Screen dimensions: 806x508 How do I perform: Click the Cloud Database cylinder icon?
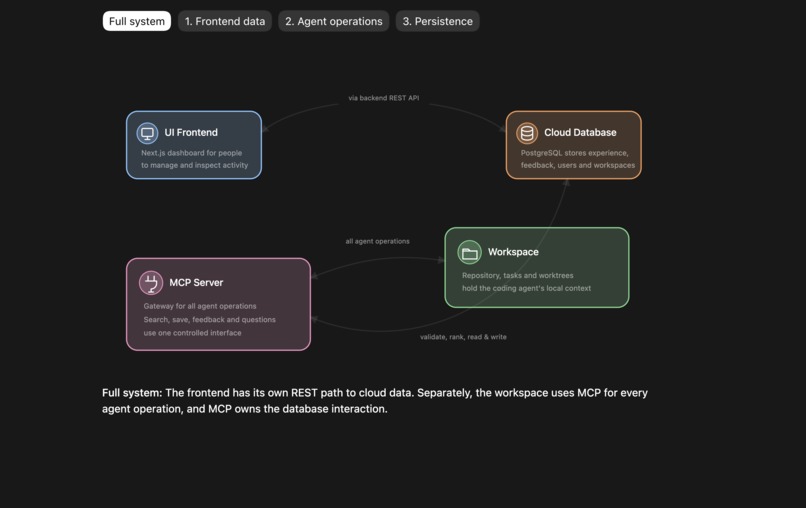pos(527,133)
